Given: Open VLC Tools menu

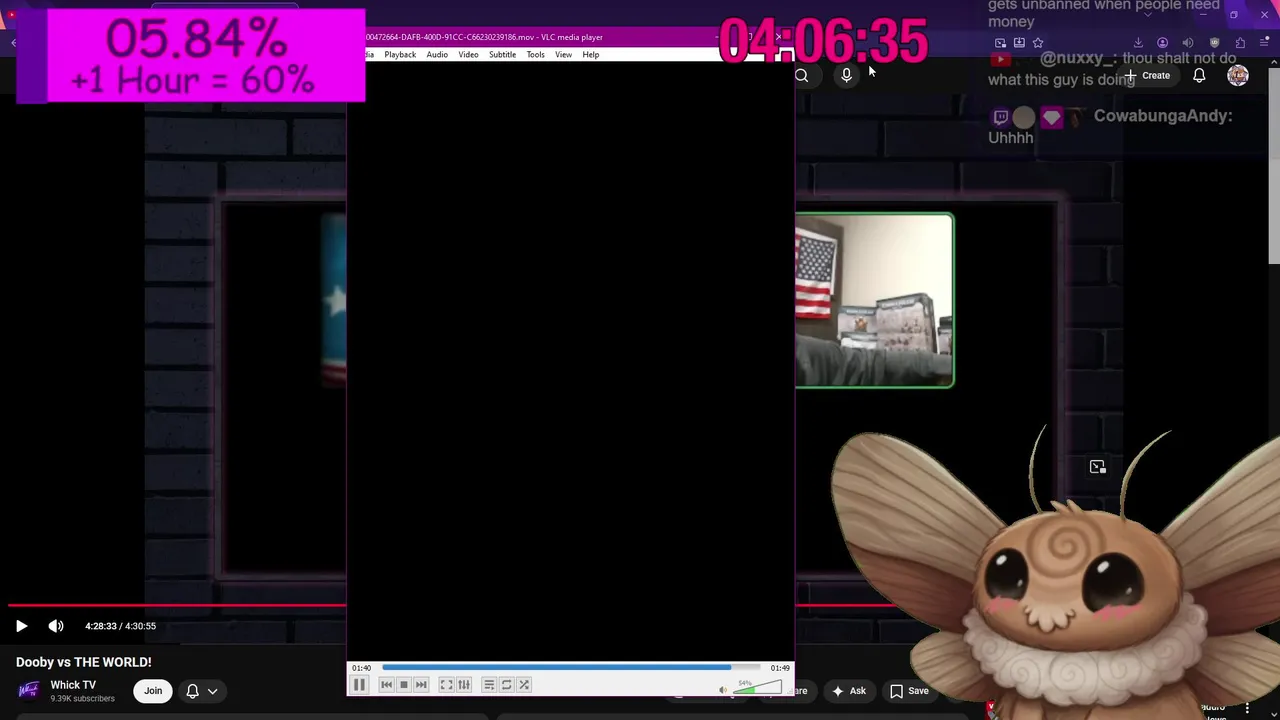Looking at the screenshot, I should click(535, 55).
